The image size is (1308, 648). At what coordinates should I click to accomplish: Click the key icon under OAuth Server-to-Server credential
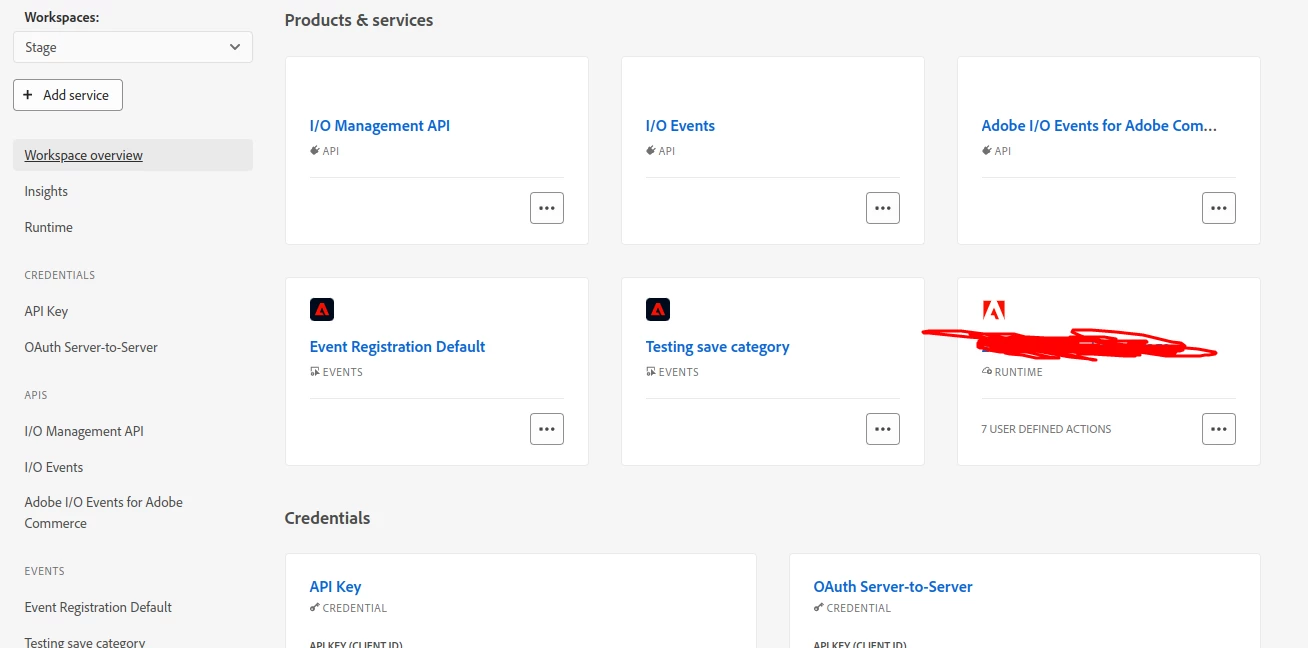point(819,608)
